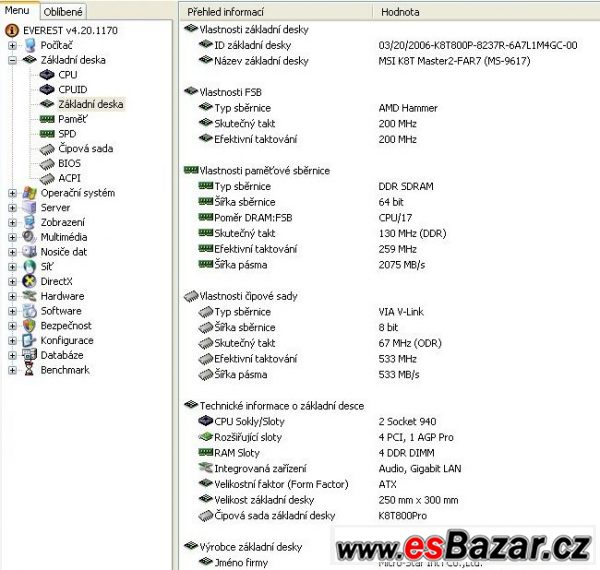600x570 pixels.
Task: Expand the Server node
Action: pyautogui.click(x=12, y=208)
